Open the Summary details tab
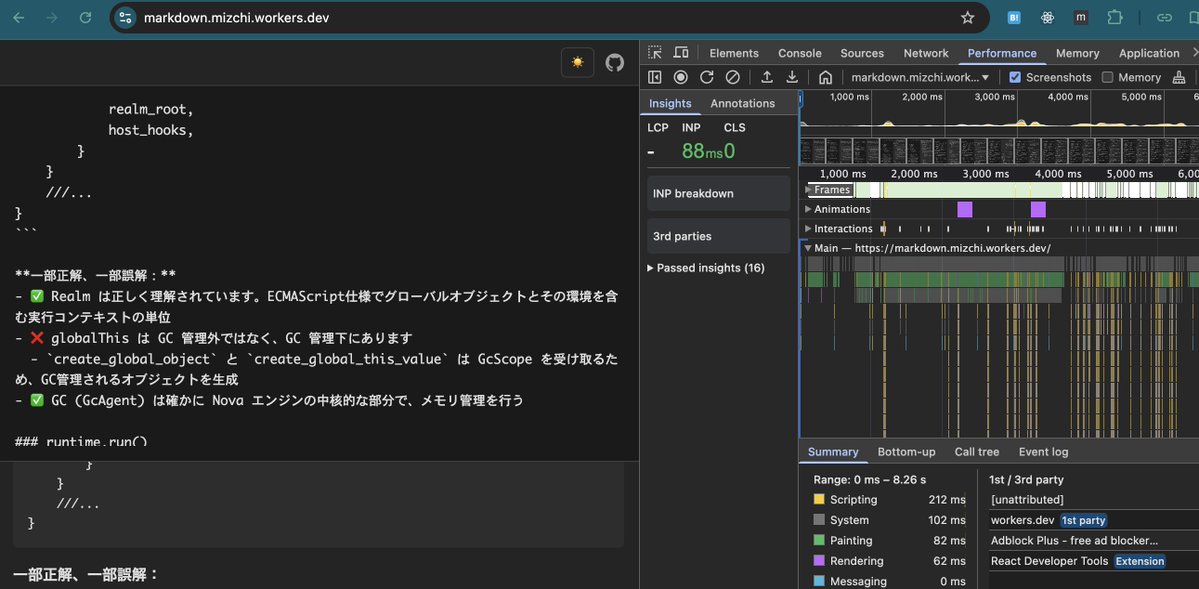Screen dimensions: 1199x589 tap(833, 452)
